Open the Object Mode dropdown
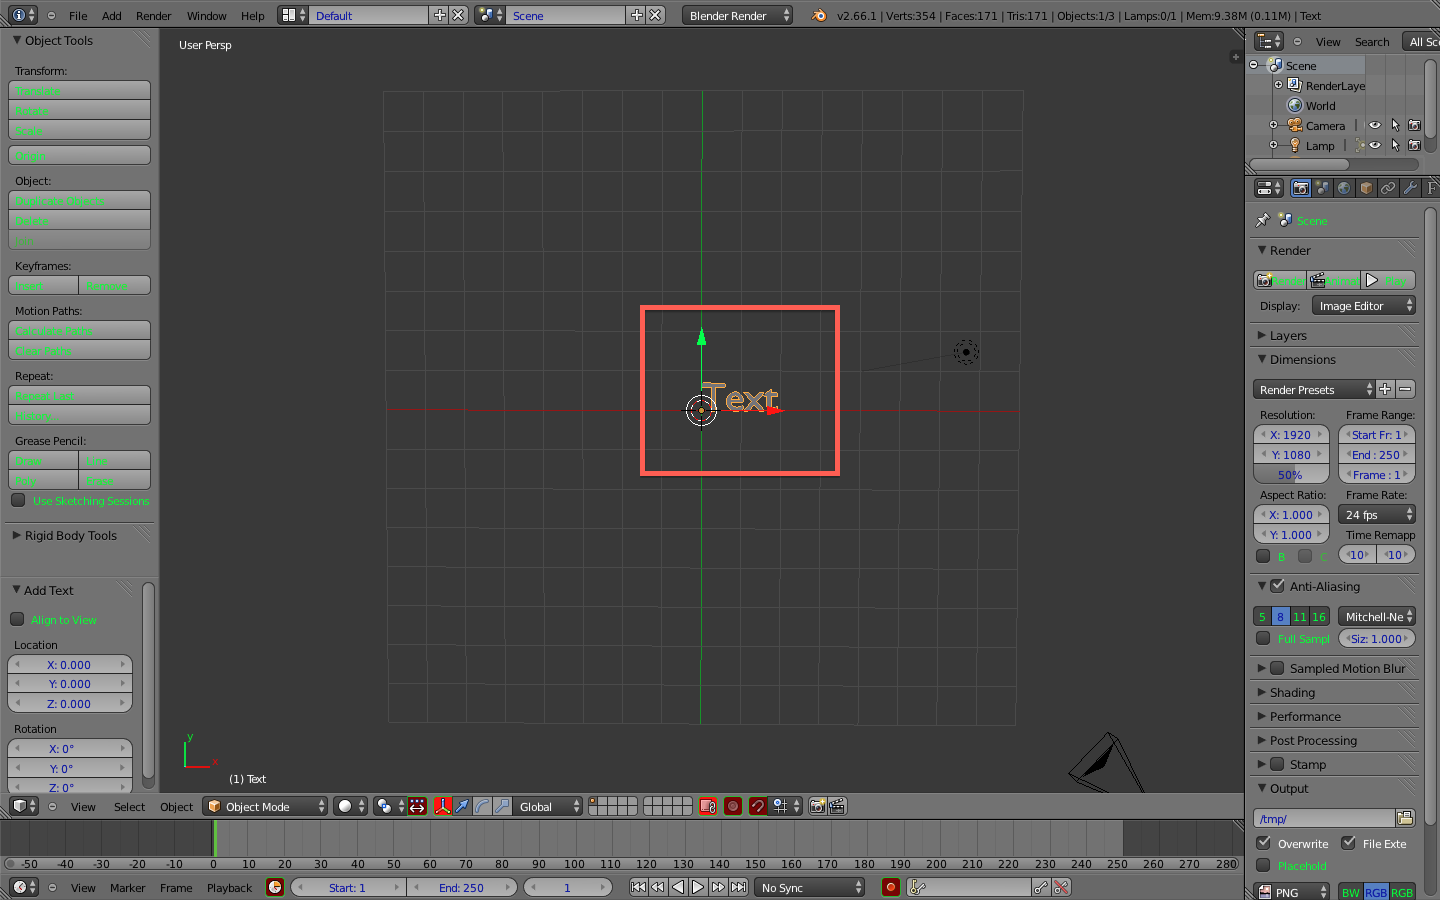This screenshot has width=1440, height=900. 265,806
